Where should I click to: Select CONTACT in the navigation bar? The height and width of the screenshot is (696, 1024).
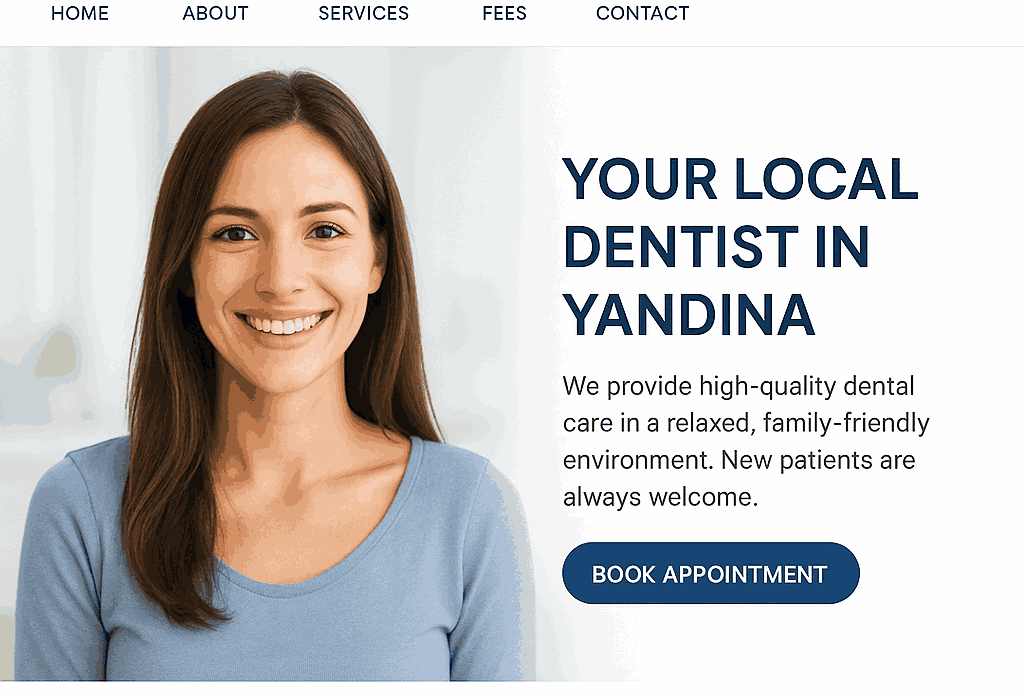643,13
